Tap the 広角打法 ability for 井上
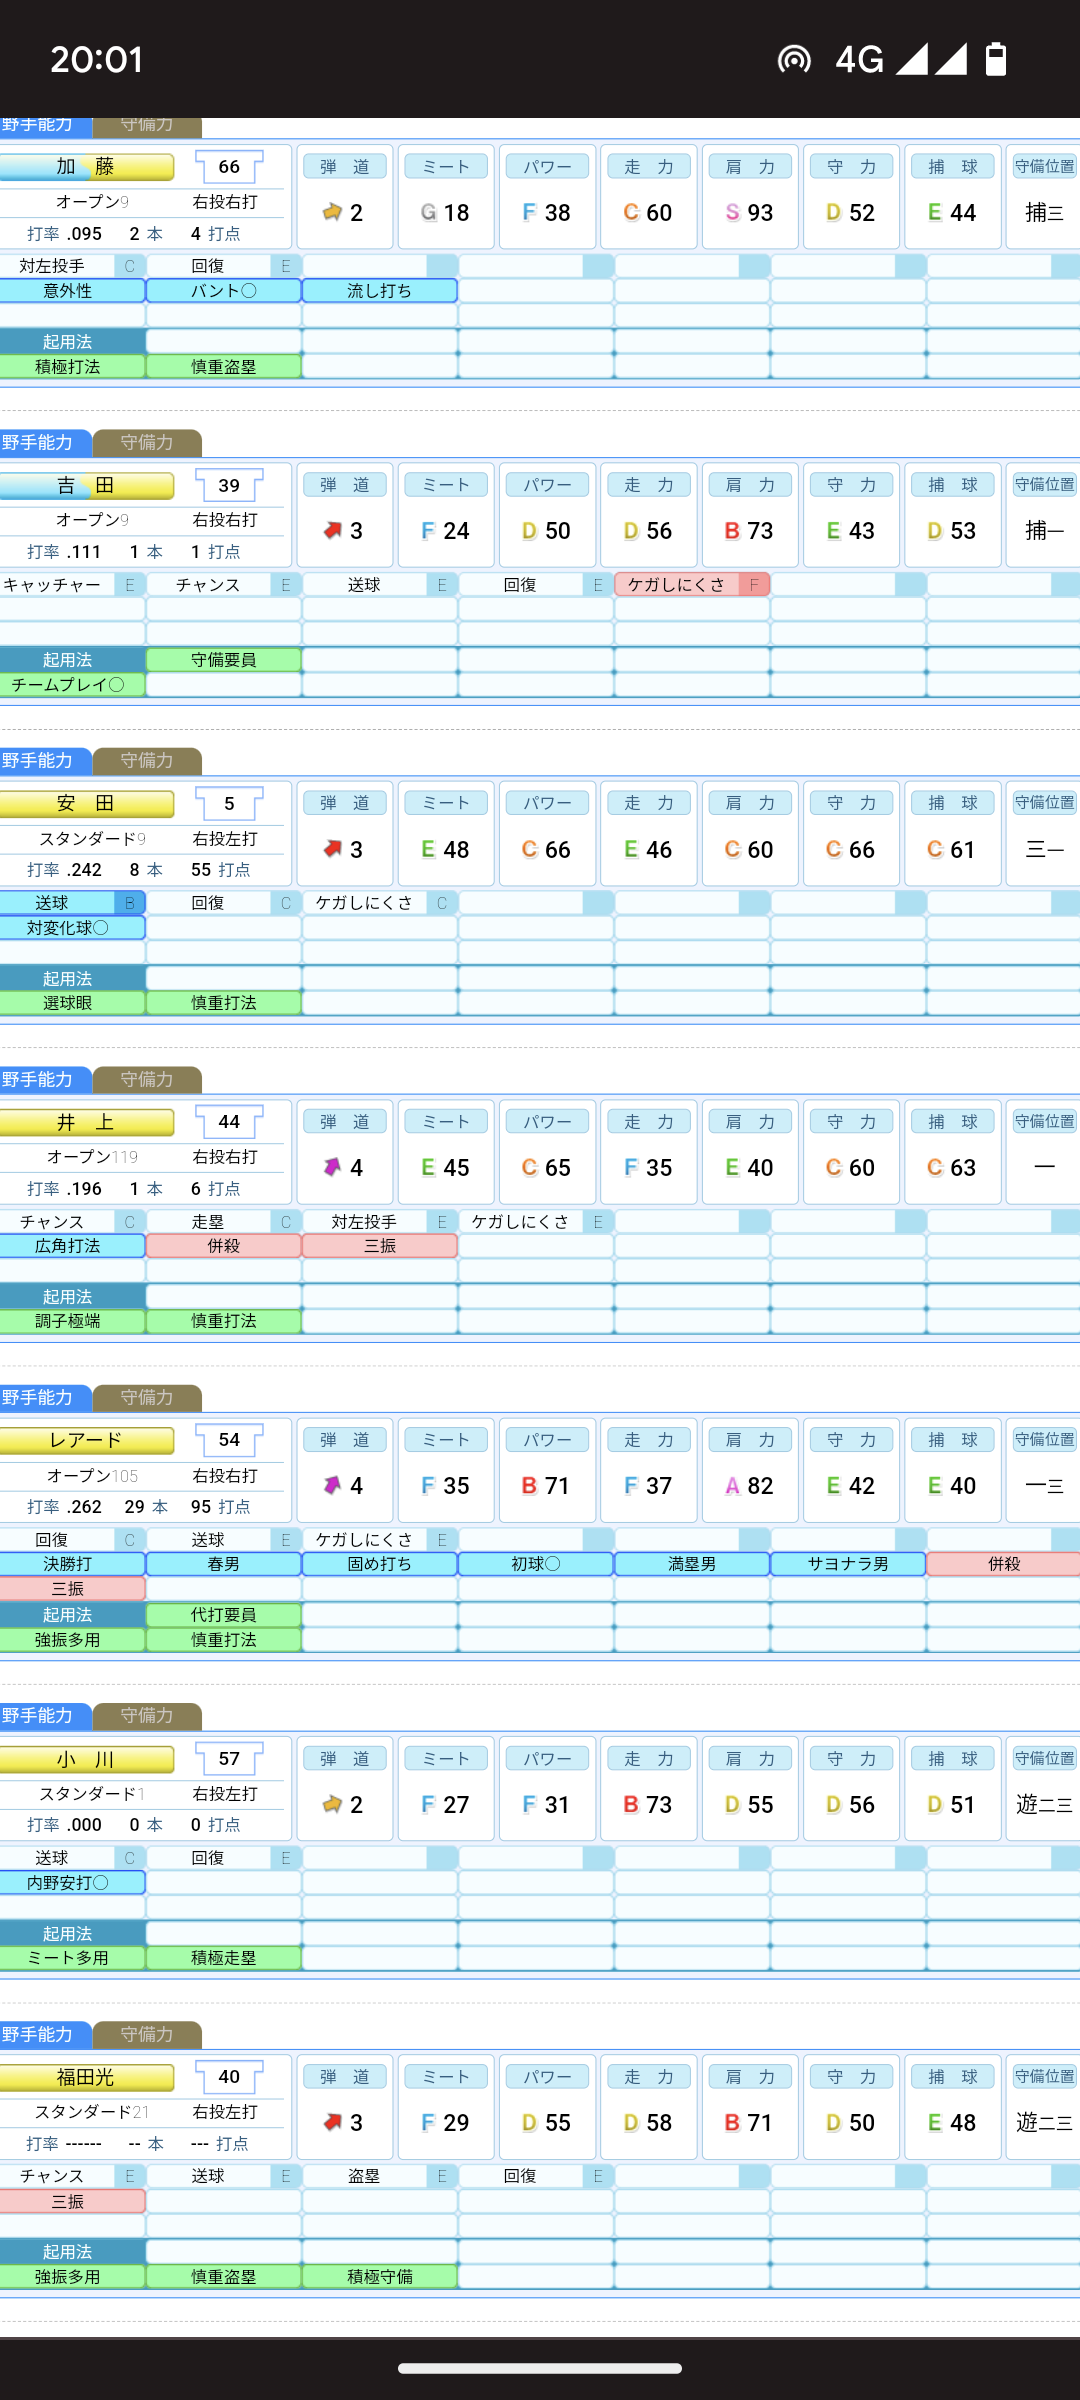The width and height of the screenshot is (1080, 2400). 73,1246
